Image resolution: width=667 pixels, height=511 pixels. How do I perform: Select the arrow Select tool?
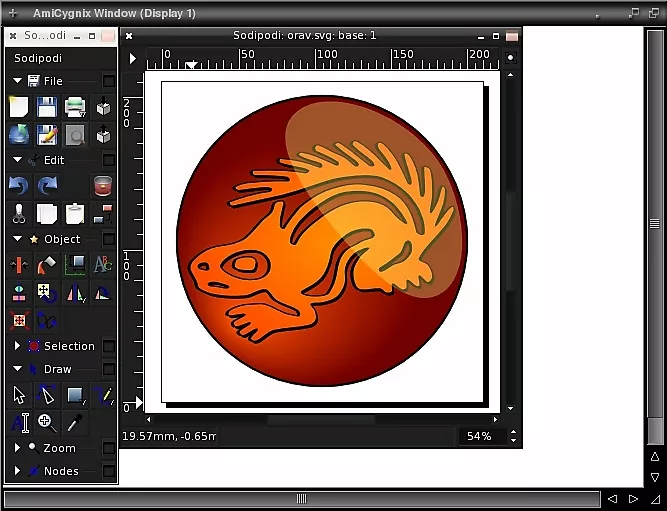pos(18,396)
